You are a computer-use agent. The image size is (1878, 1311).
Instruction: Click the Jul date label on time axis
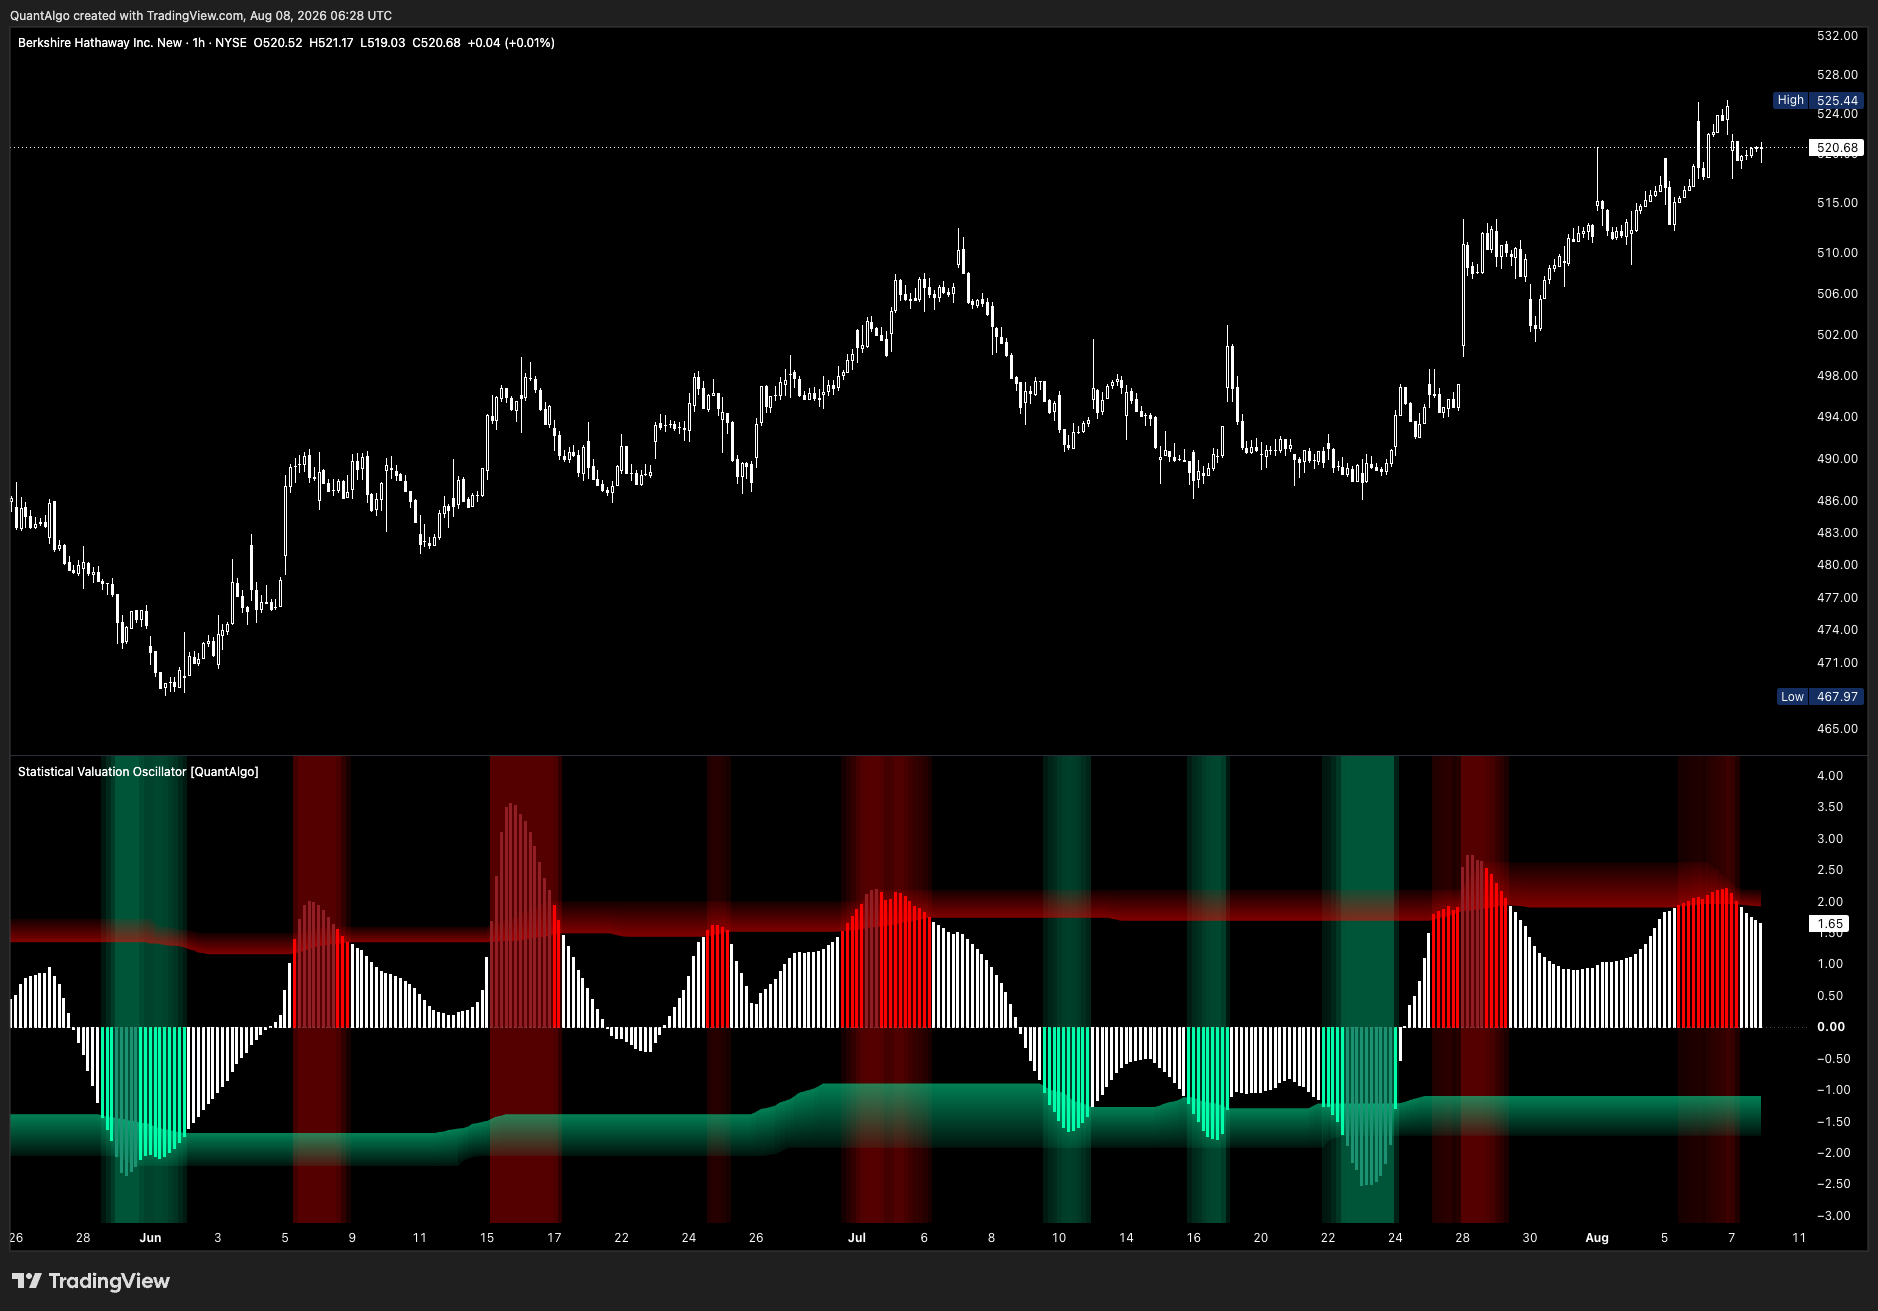pos(856,1238)
